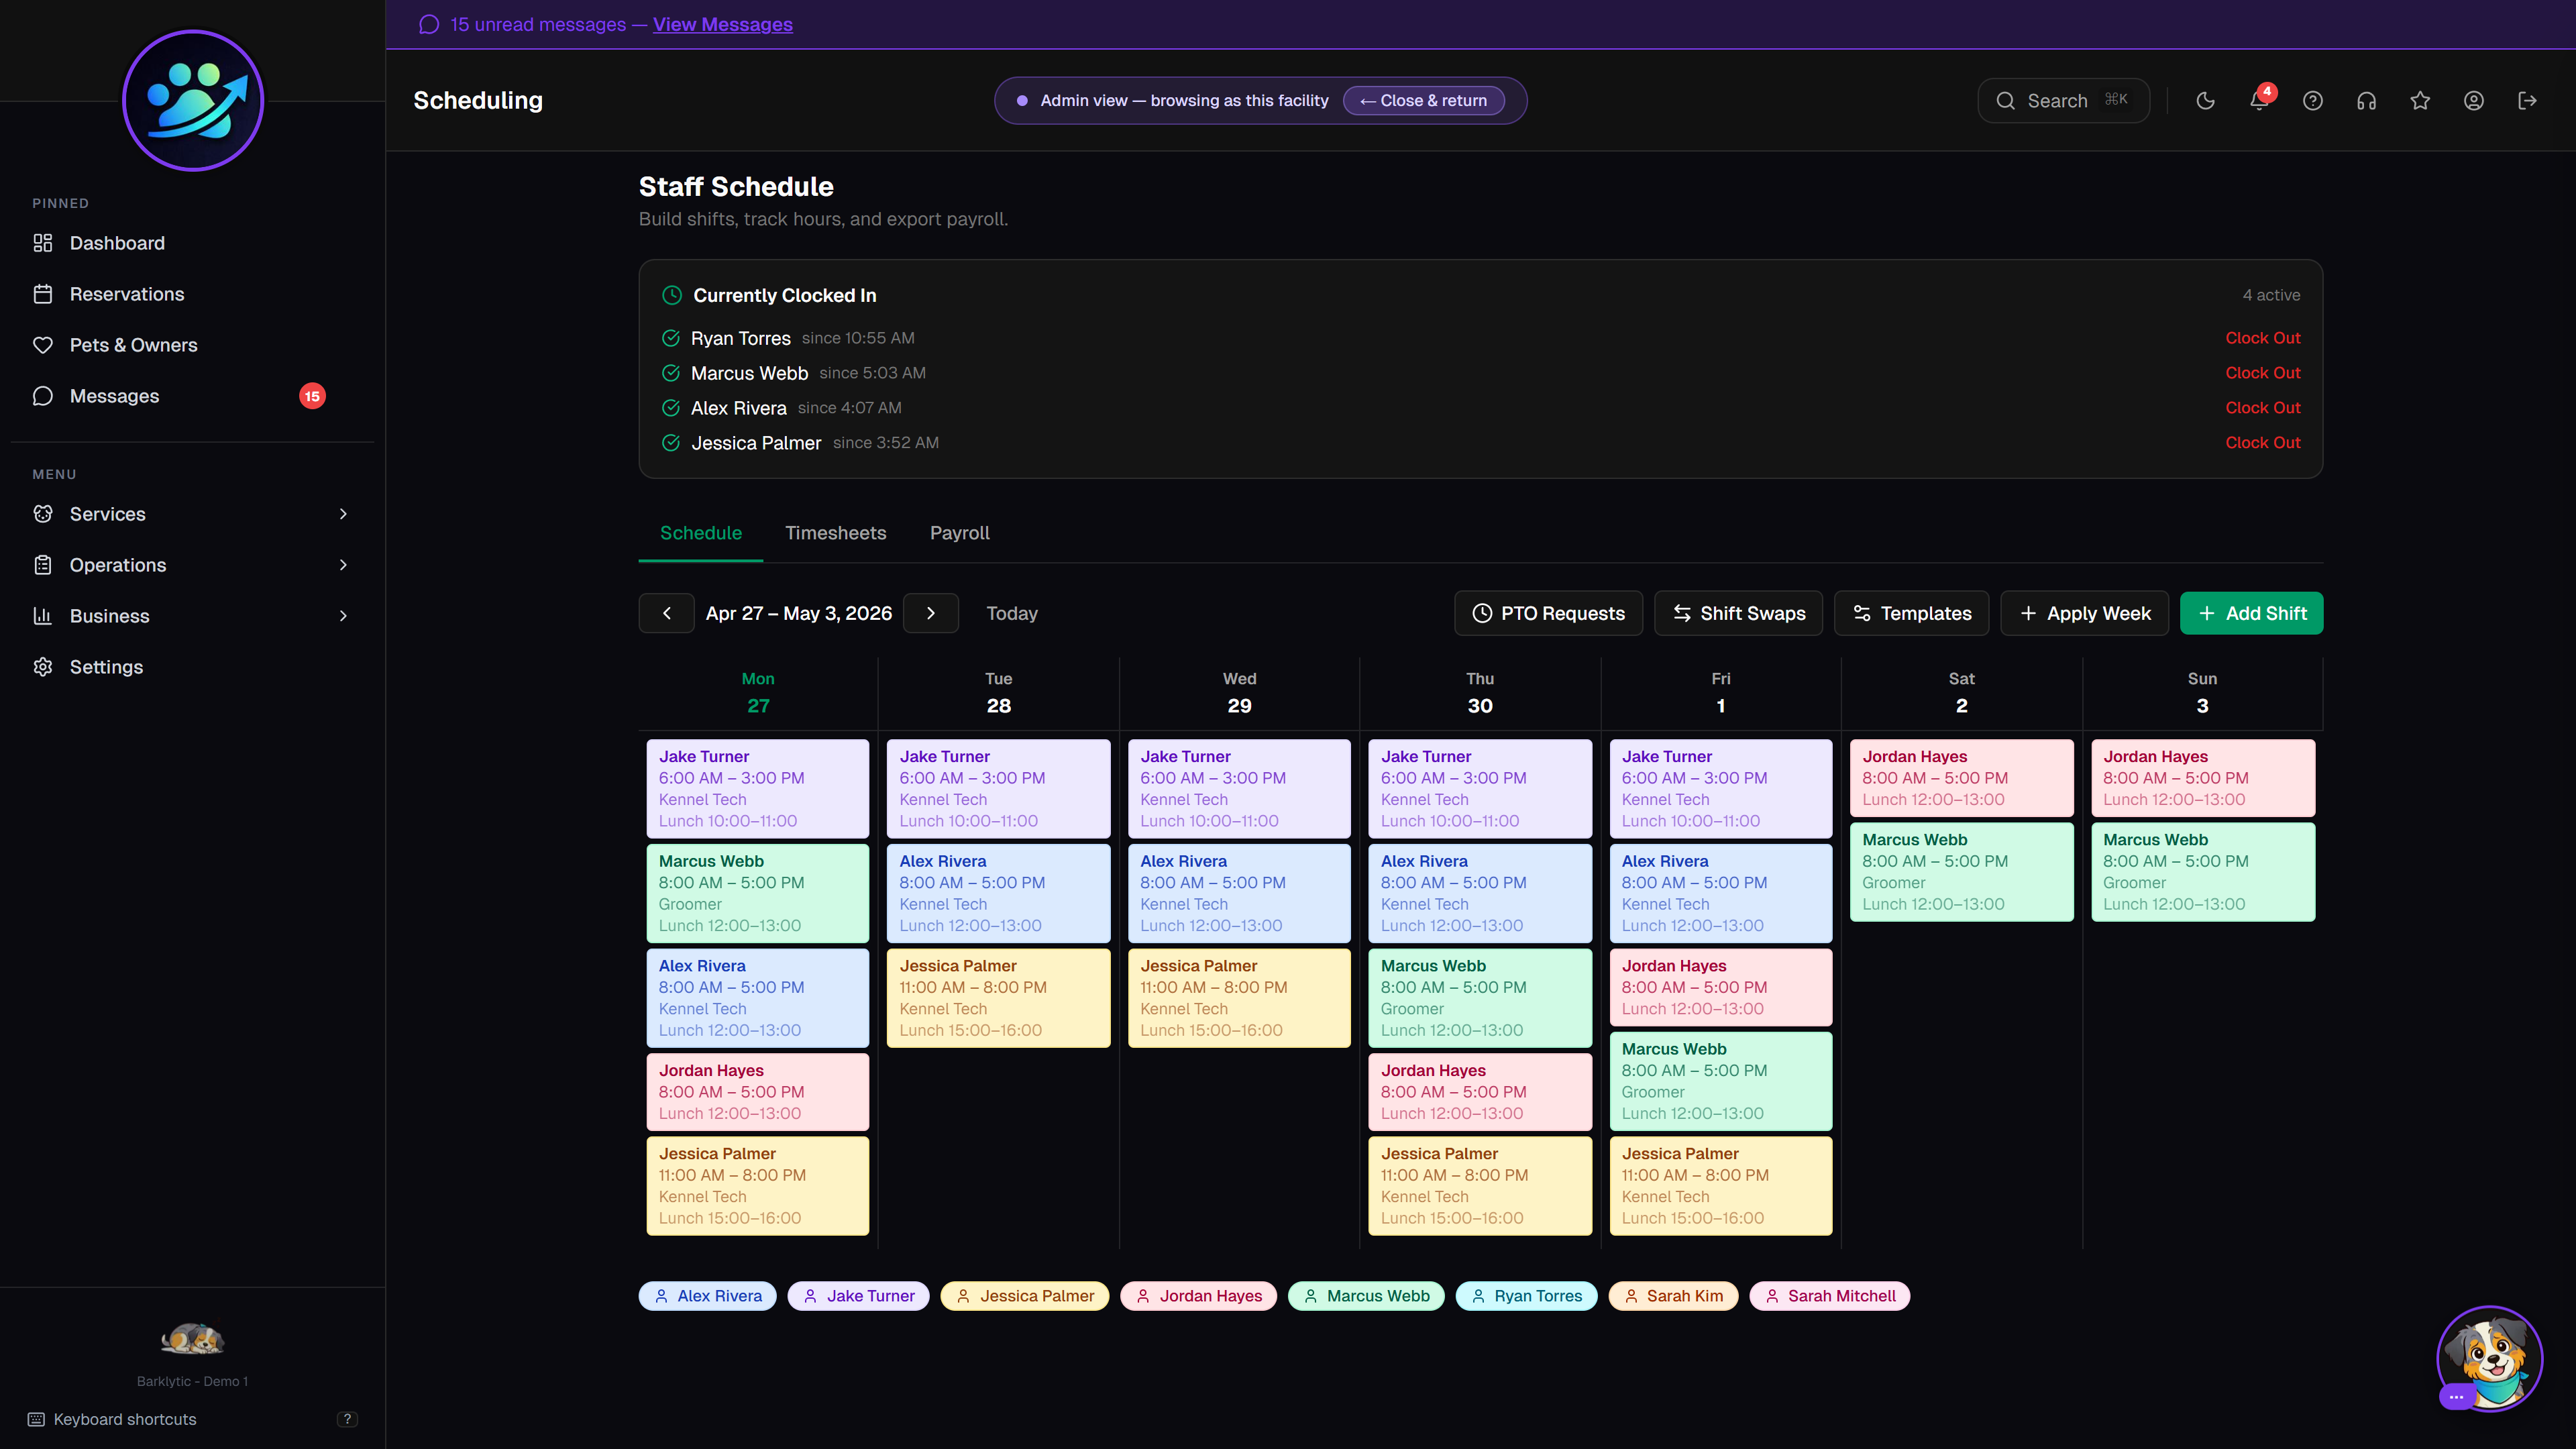The height and width of the screenshot is (1449, 2576).
Task: Toggle the Sarah Kim staff filter chip
Action: click(x=1673, y=1295)
